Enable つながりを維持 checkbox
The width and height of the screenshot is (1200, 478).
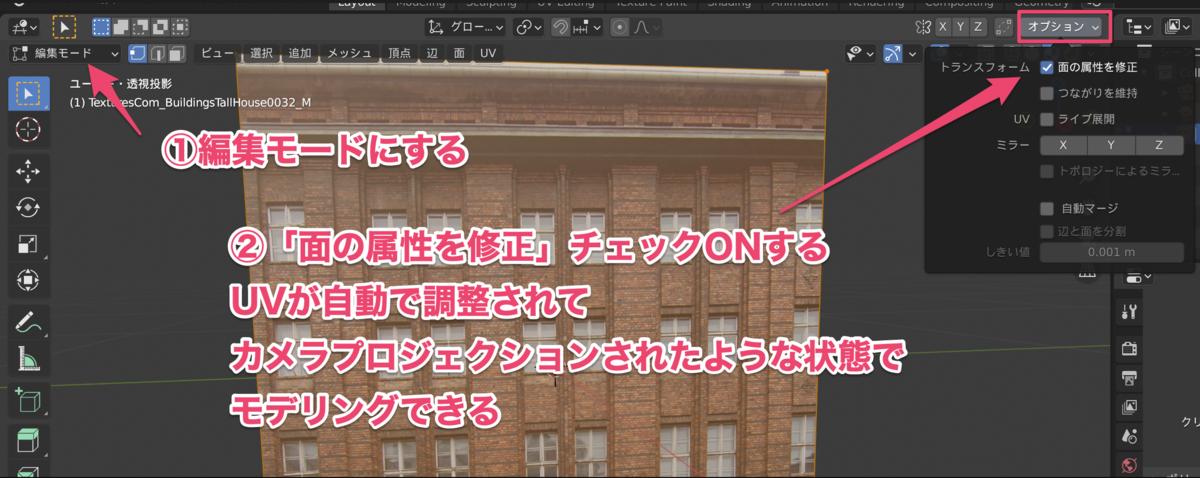click(1047, 94)
